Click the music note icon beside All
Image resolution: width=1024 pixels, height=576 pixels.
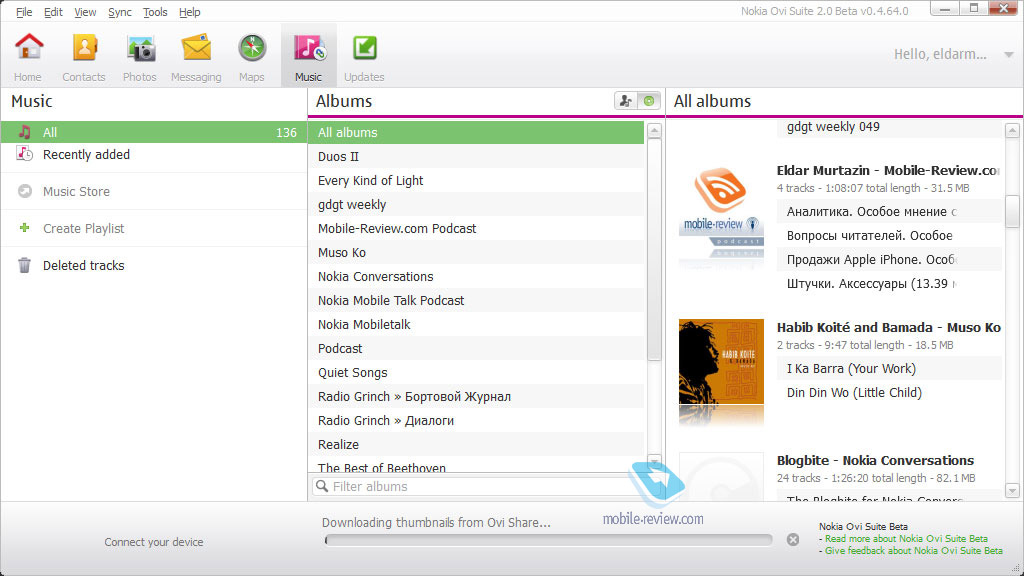point(25,132)
